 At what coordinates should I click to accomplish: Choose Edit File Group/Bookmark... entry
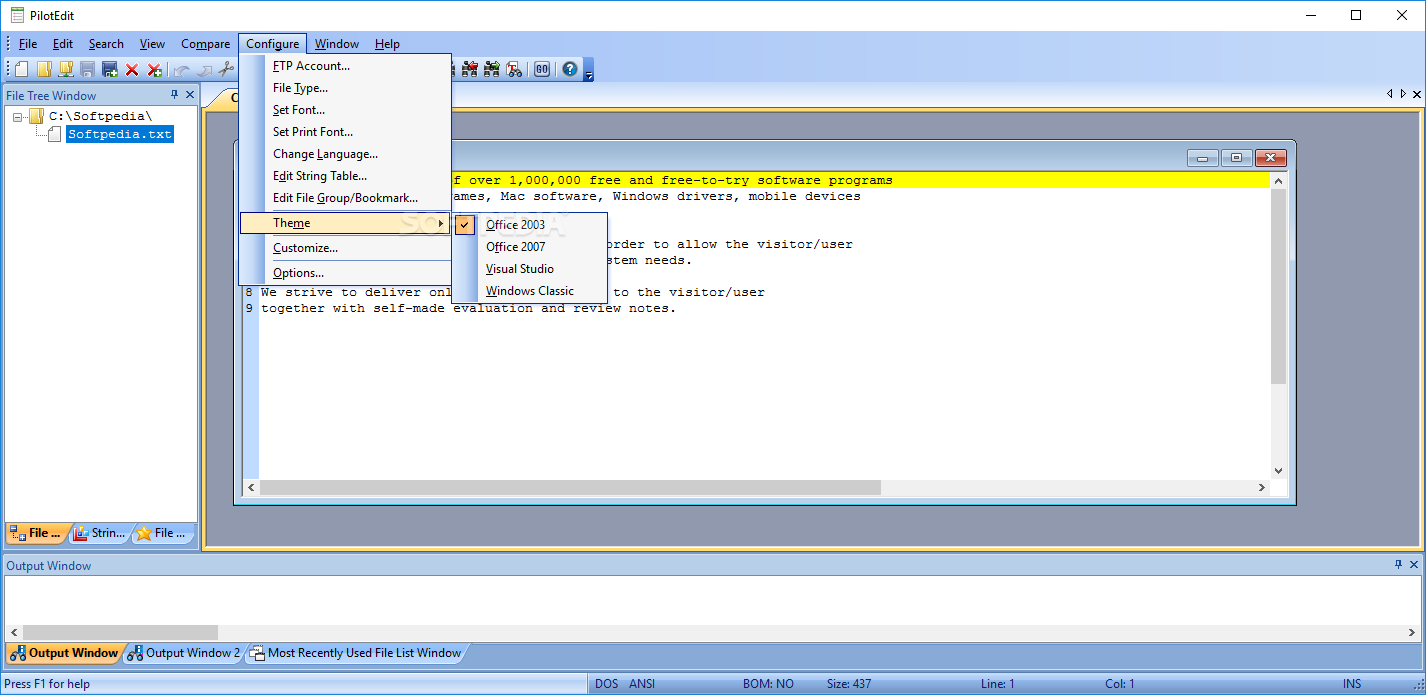pos(345,198)
